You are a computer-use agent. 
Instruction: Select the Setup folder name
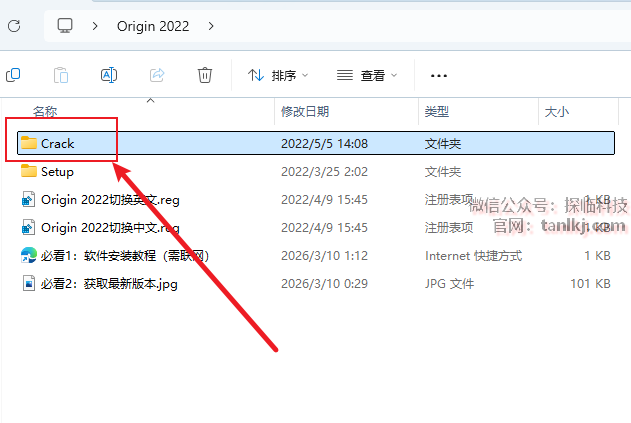[x=58, y=172]
